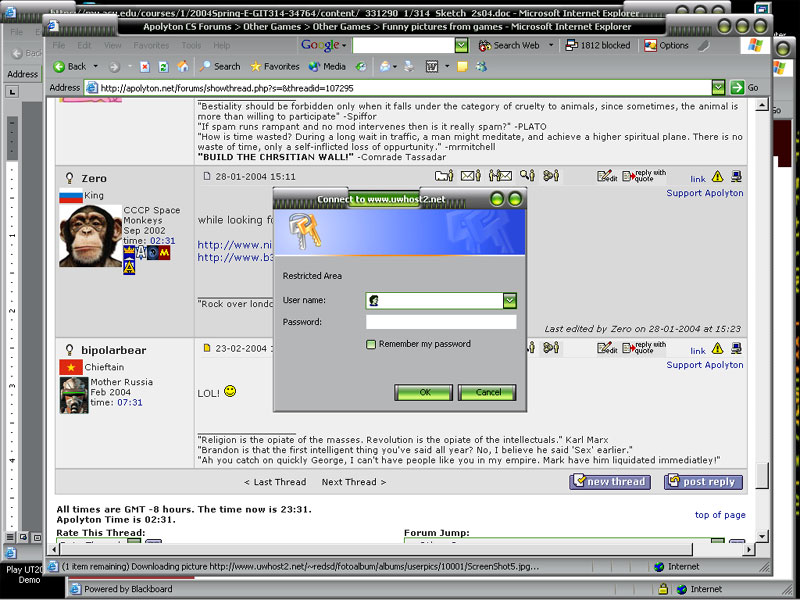Click OK in the login dialog
This screenshot has width=800, height=600.
(x=424, y=392)
